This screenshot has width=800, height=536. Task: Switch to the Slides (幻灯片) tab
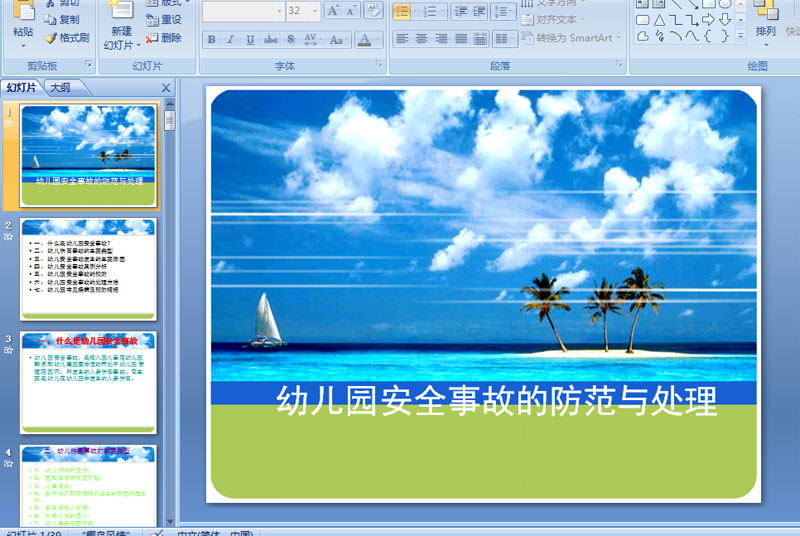(x=21, y=87)
